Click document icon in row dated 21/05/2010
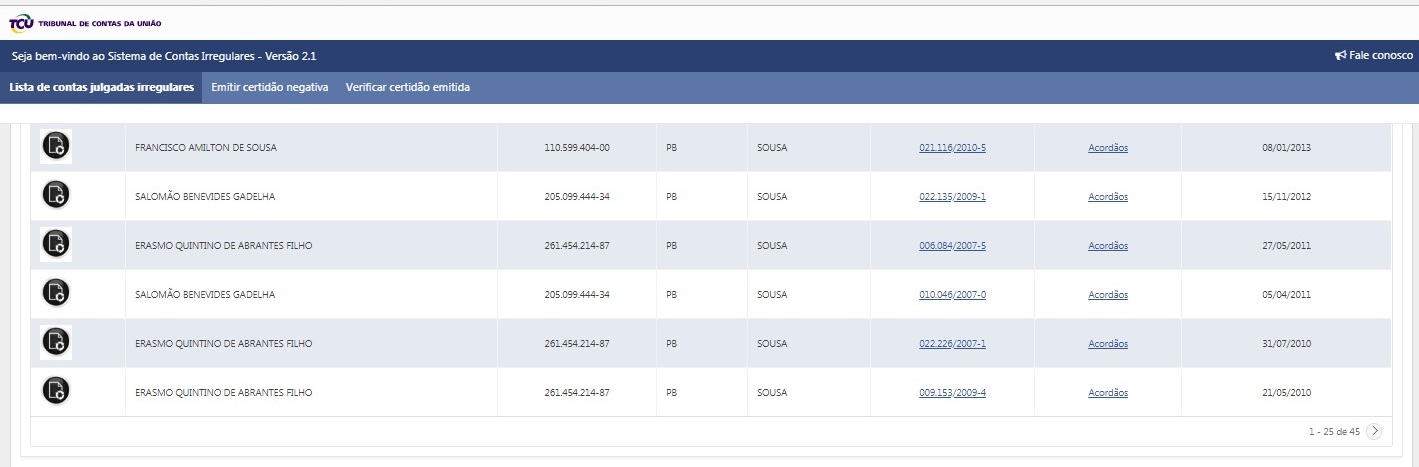The image size is (1419, 467). 56,392
